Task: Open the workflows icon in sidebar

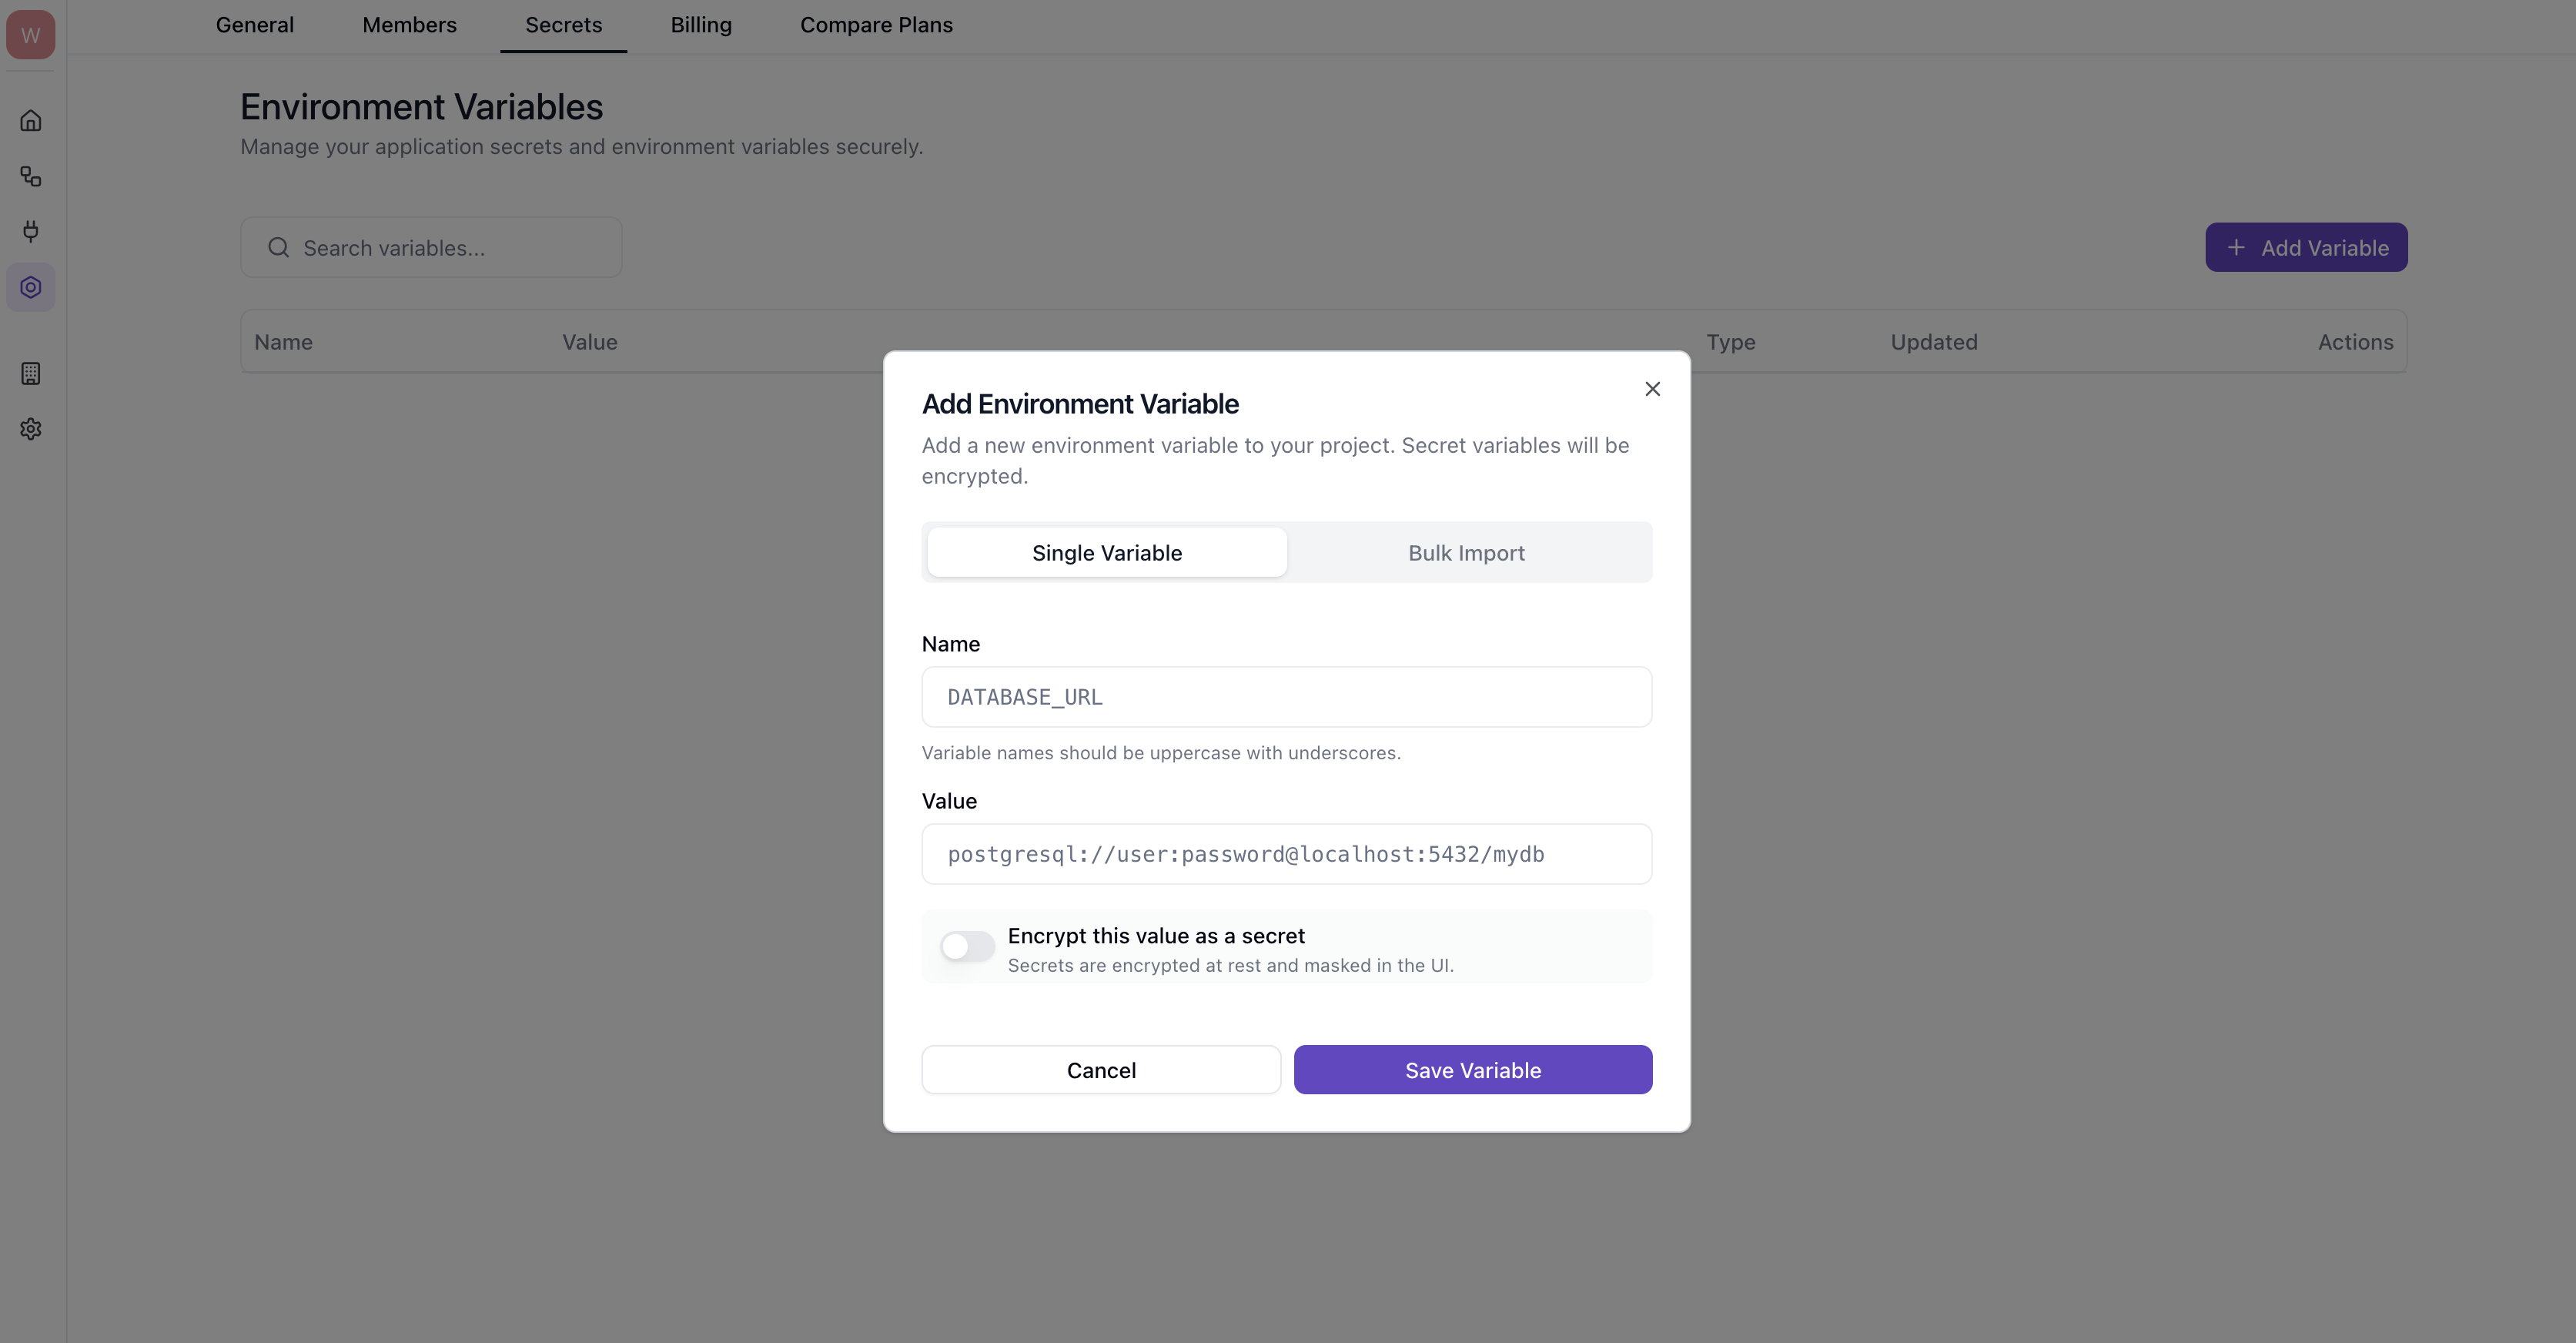Action: coord(31,177)
